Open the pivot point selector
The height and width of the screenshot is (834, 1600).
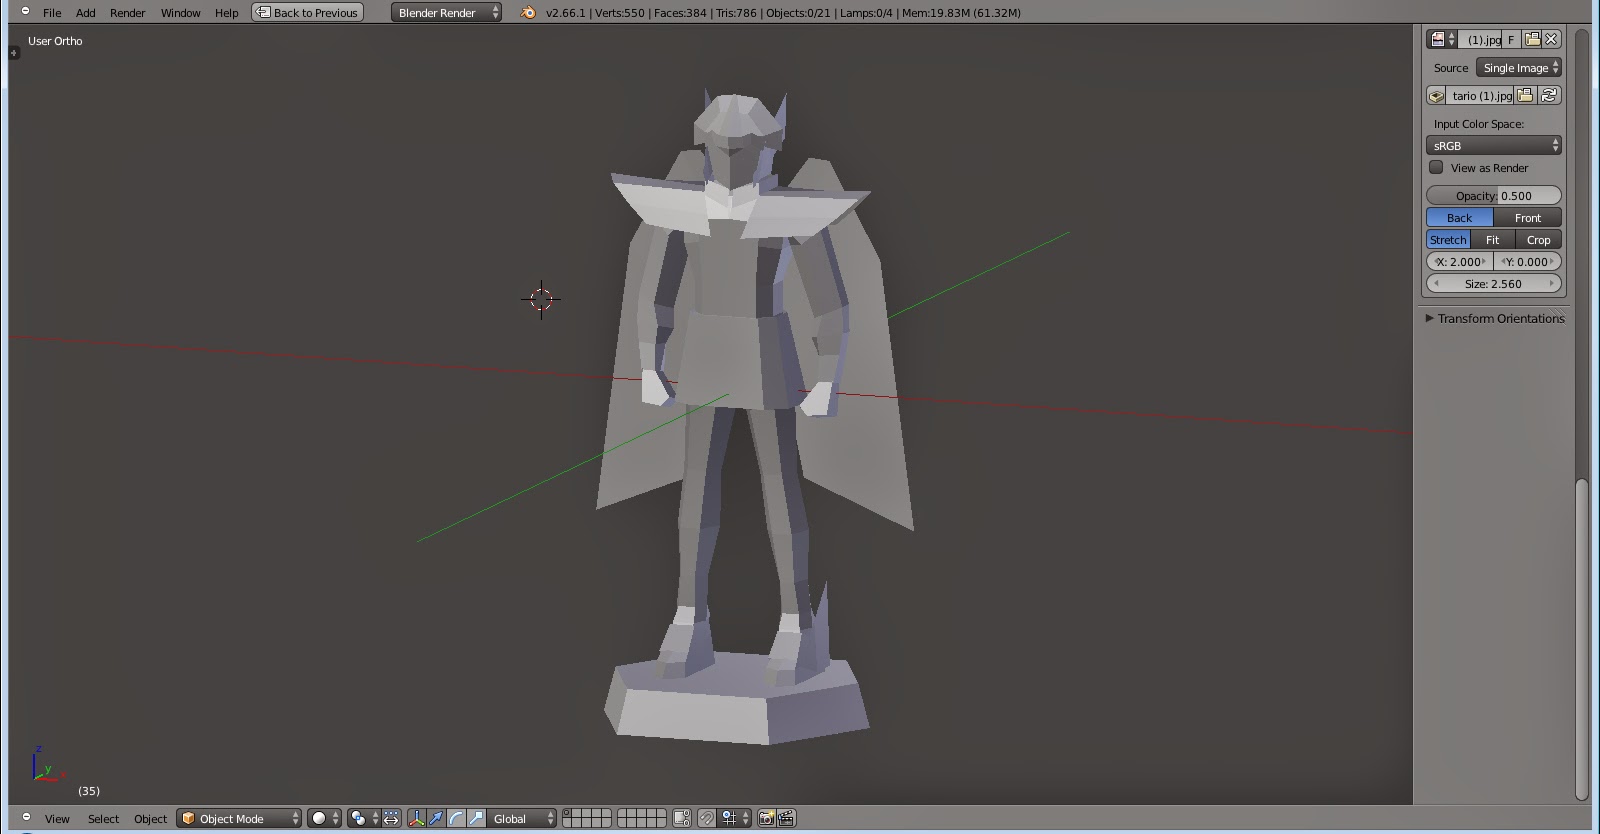[x=364, y=818]
